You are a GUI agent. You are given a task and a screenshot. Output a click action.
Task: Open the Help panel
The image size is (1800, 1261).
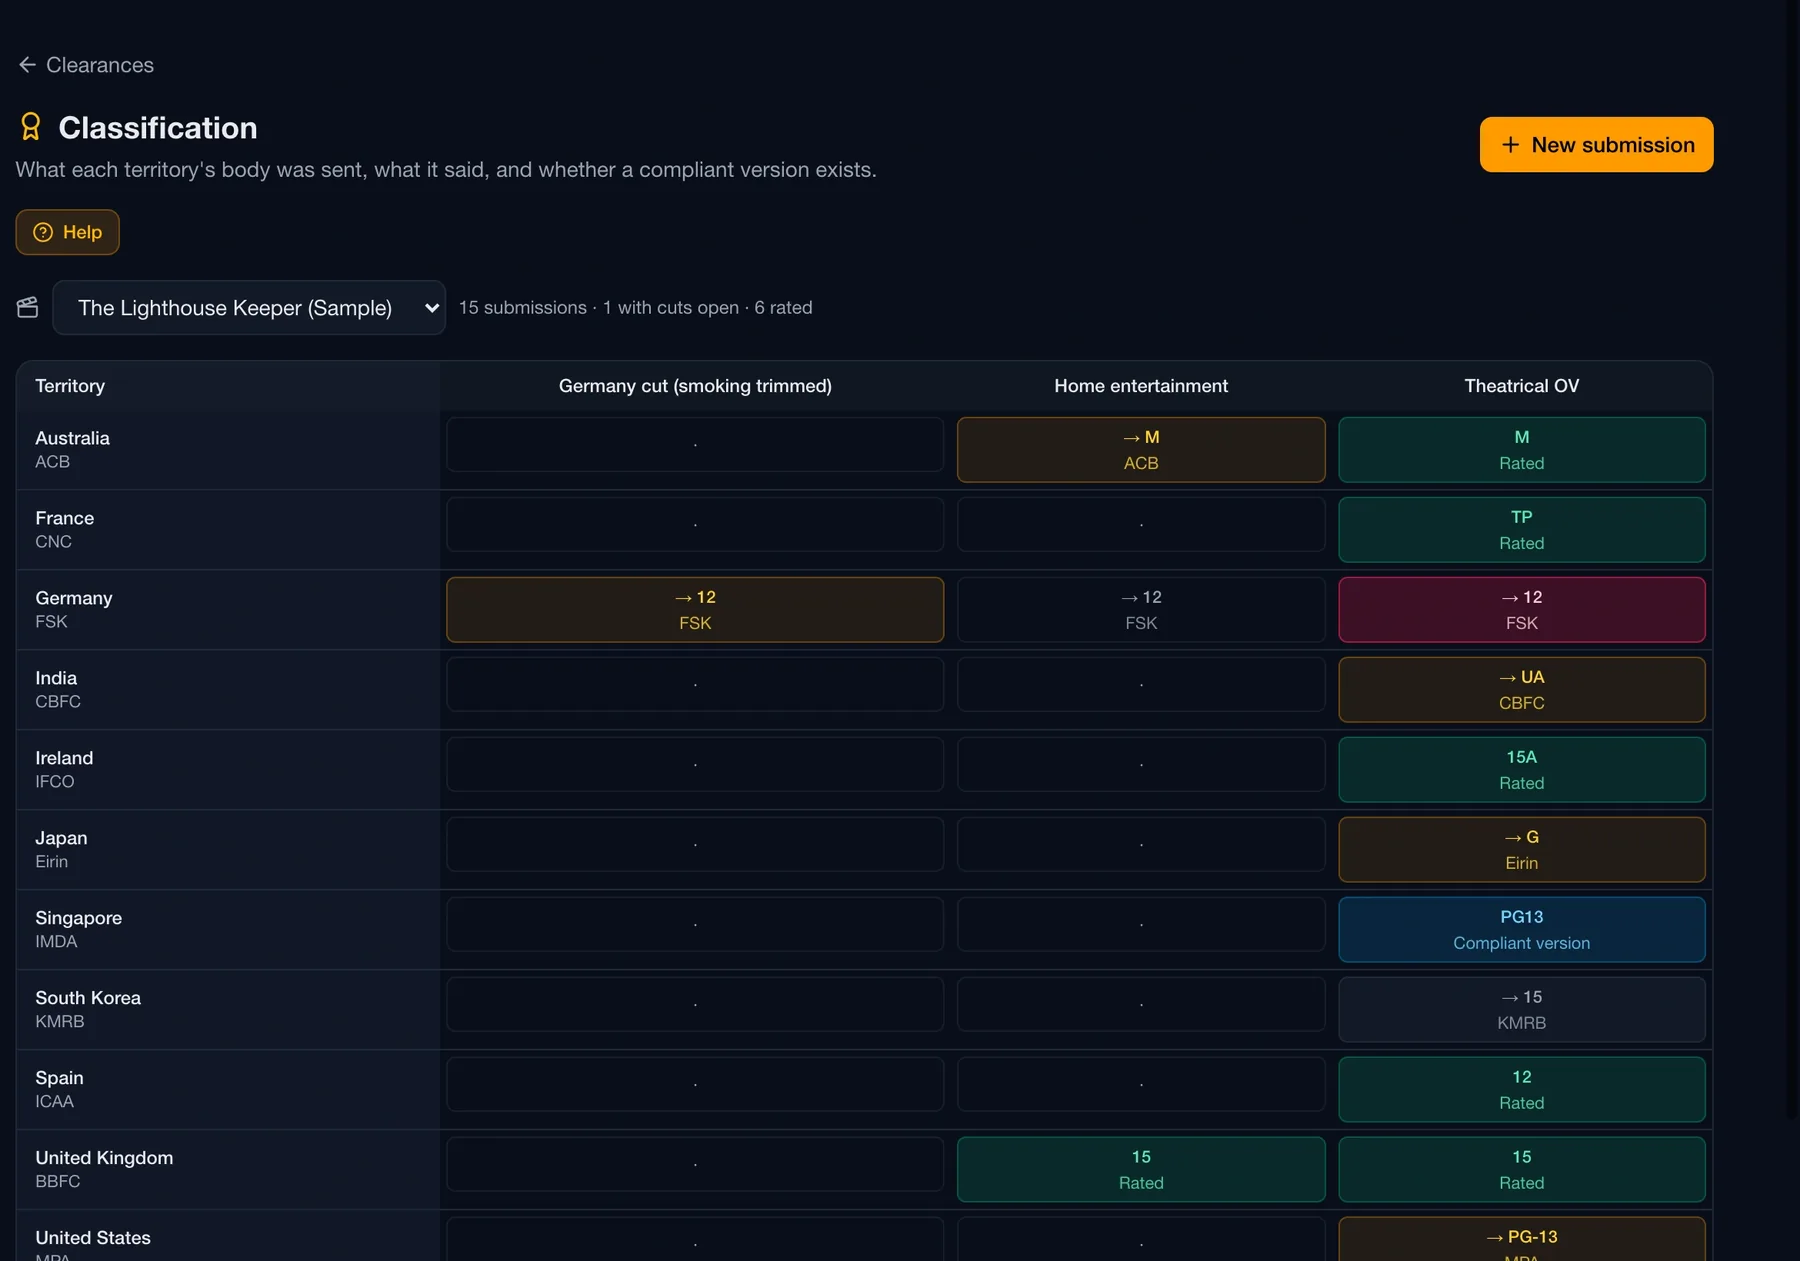click(67, 232)
